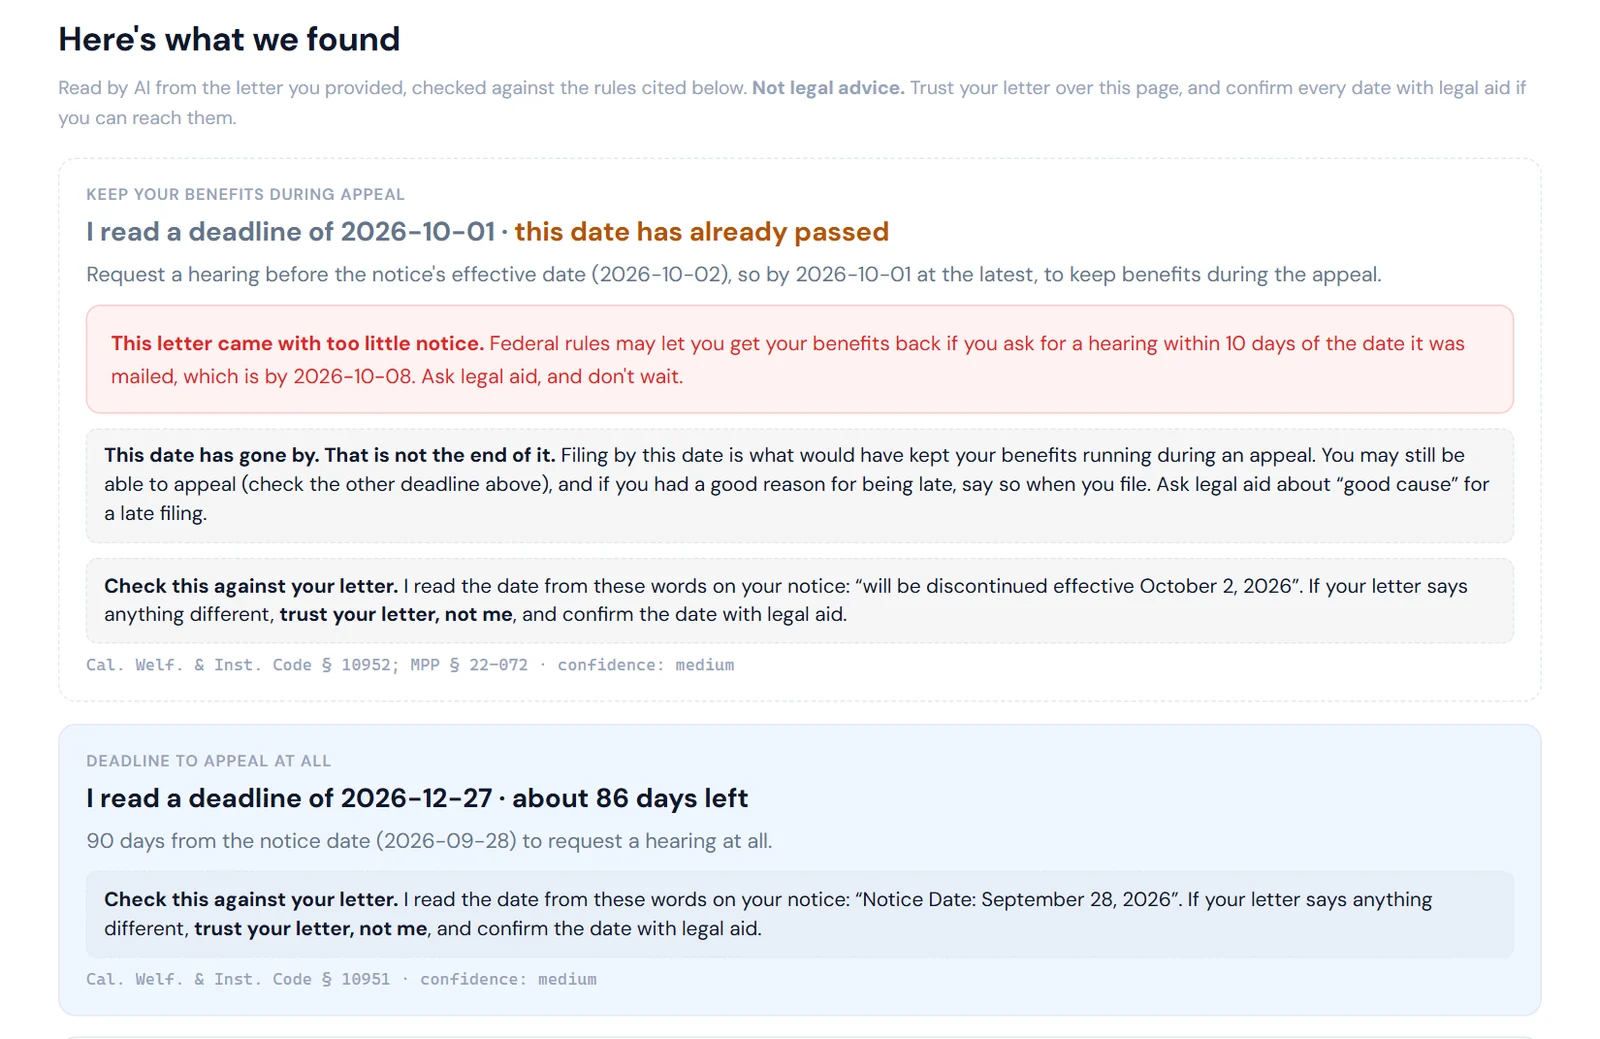
Task: Click the red "This letter came with too little notice." warning
Action: point(297,344)
